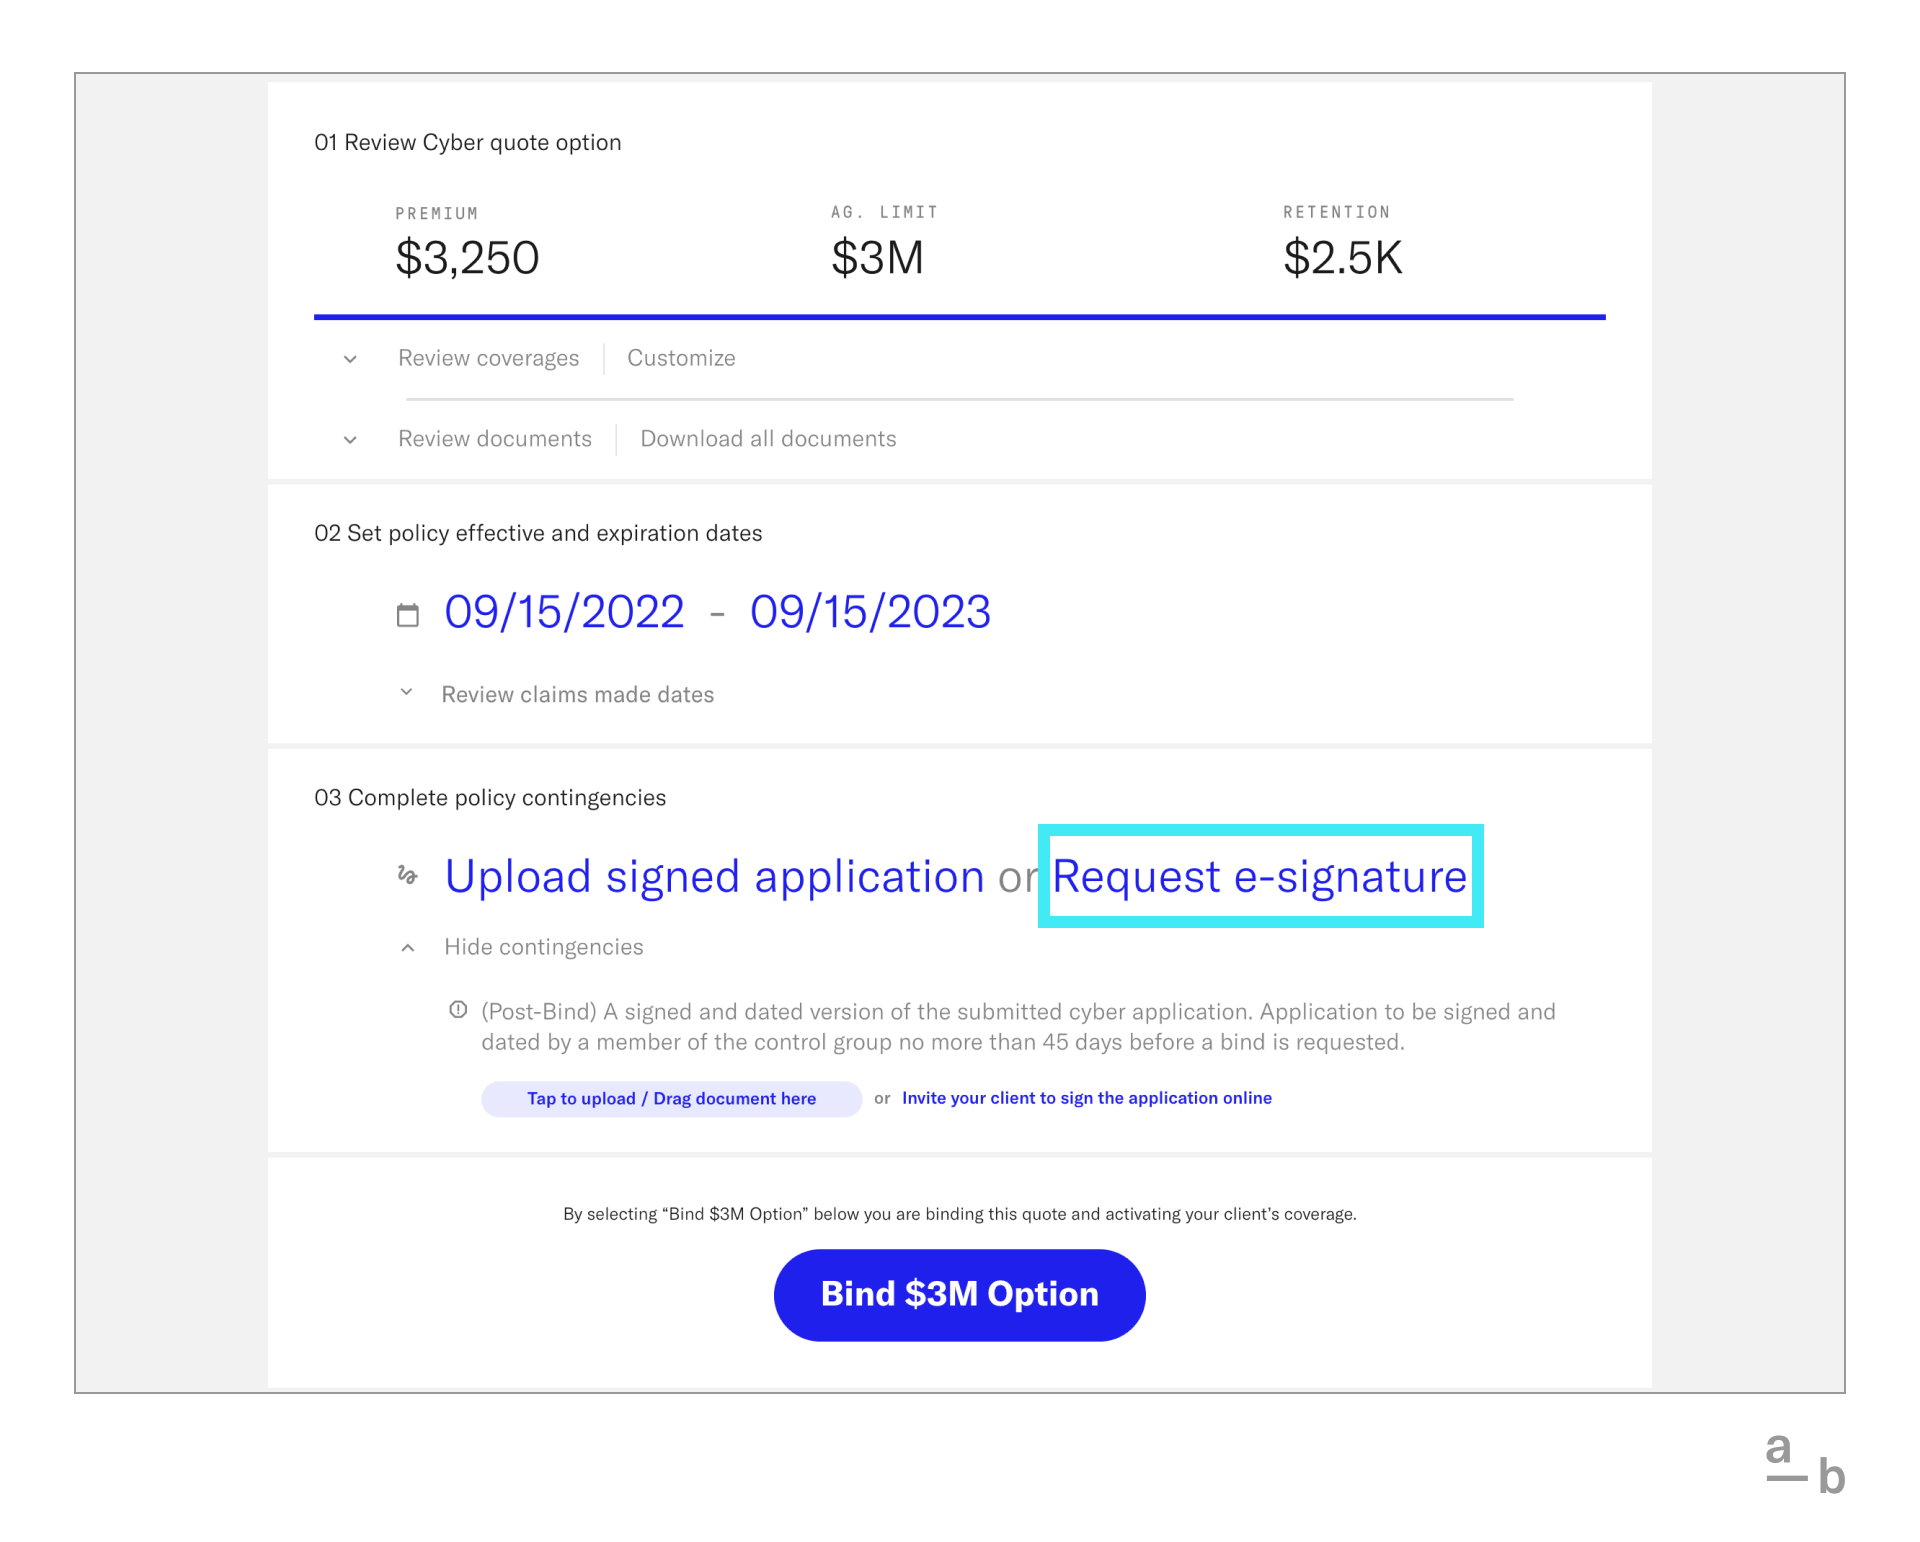Edit the 09/15/2023 expiration date
Screen dimensions: 1920x1542
pyautogui.click(x=868, y=612)
